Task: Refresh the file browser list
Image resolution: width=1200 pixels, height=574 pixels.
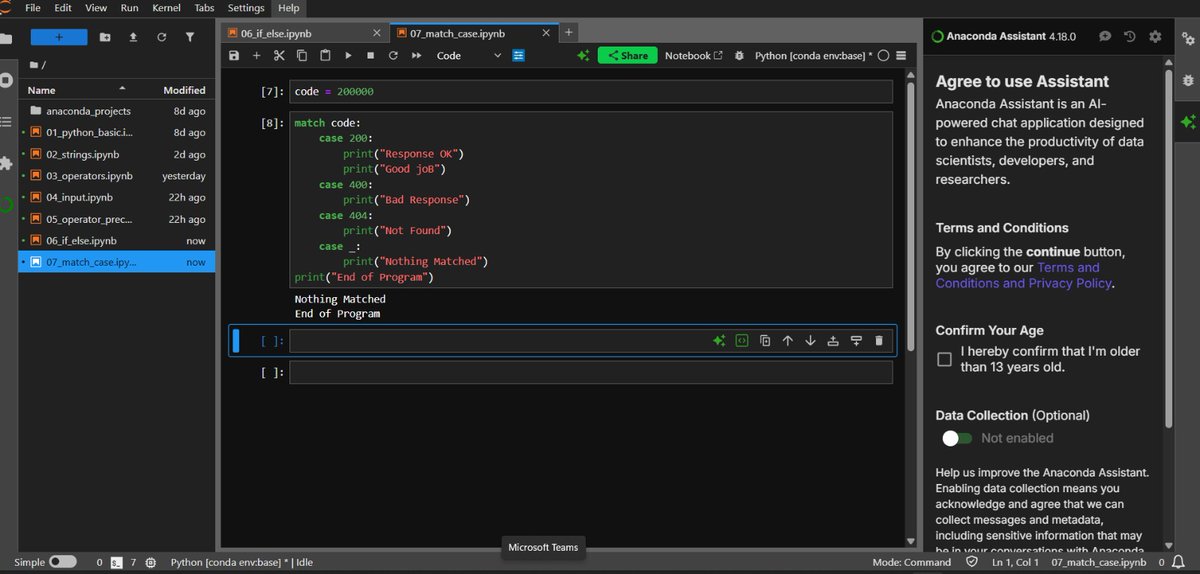Action: coord(161,37)
